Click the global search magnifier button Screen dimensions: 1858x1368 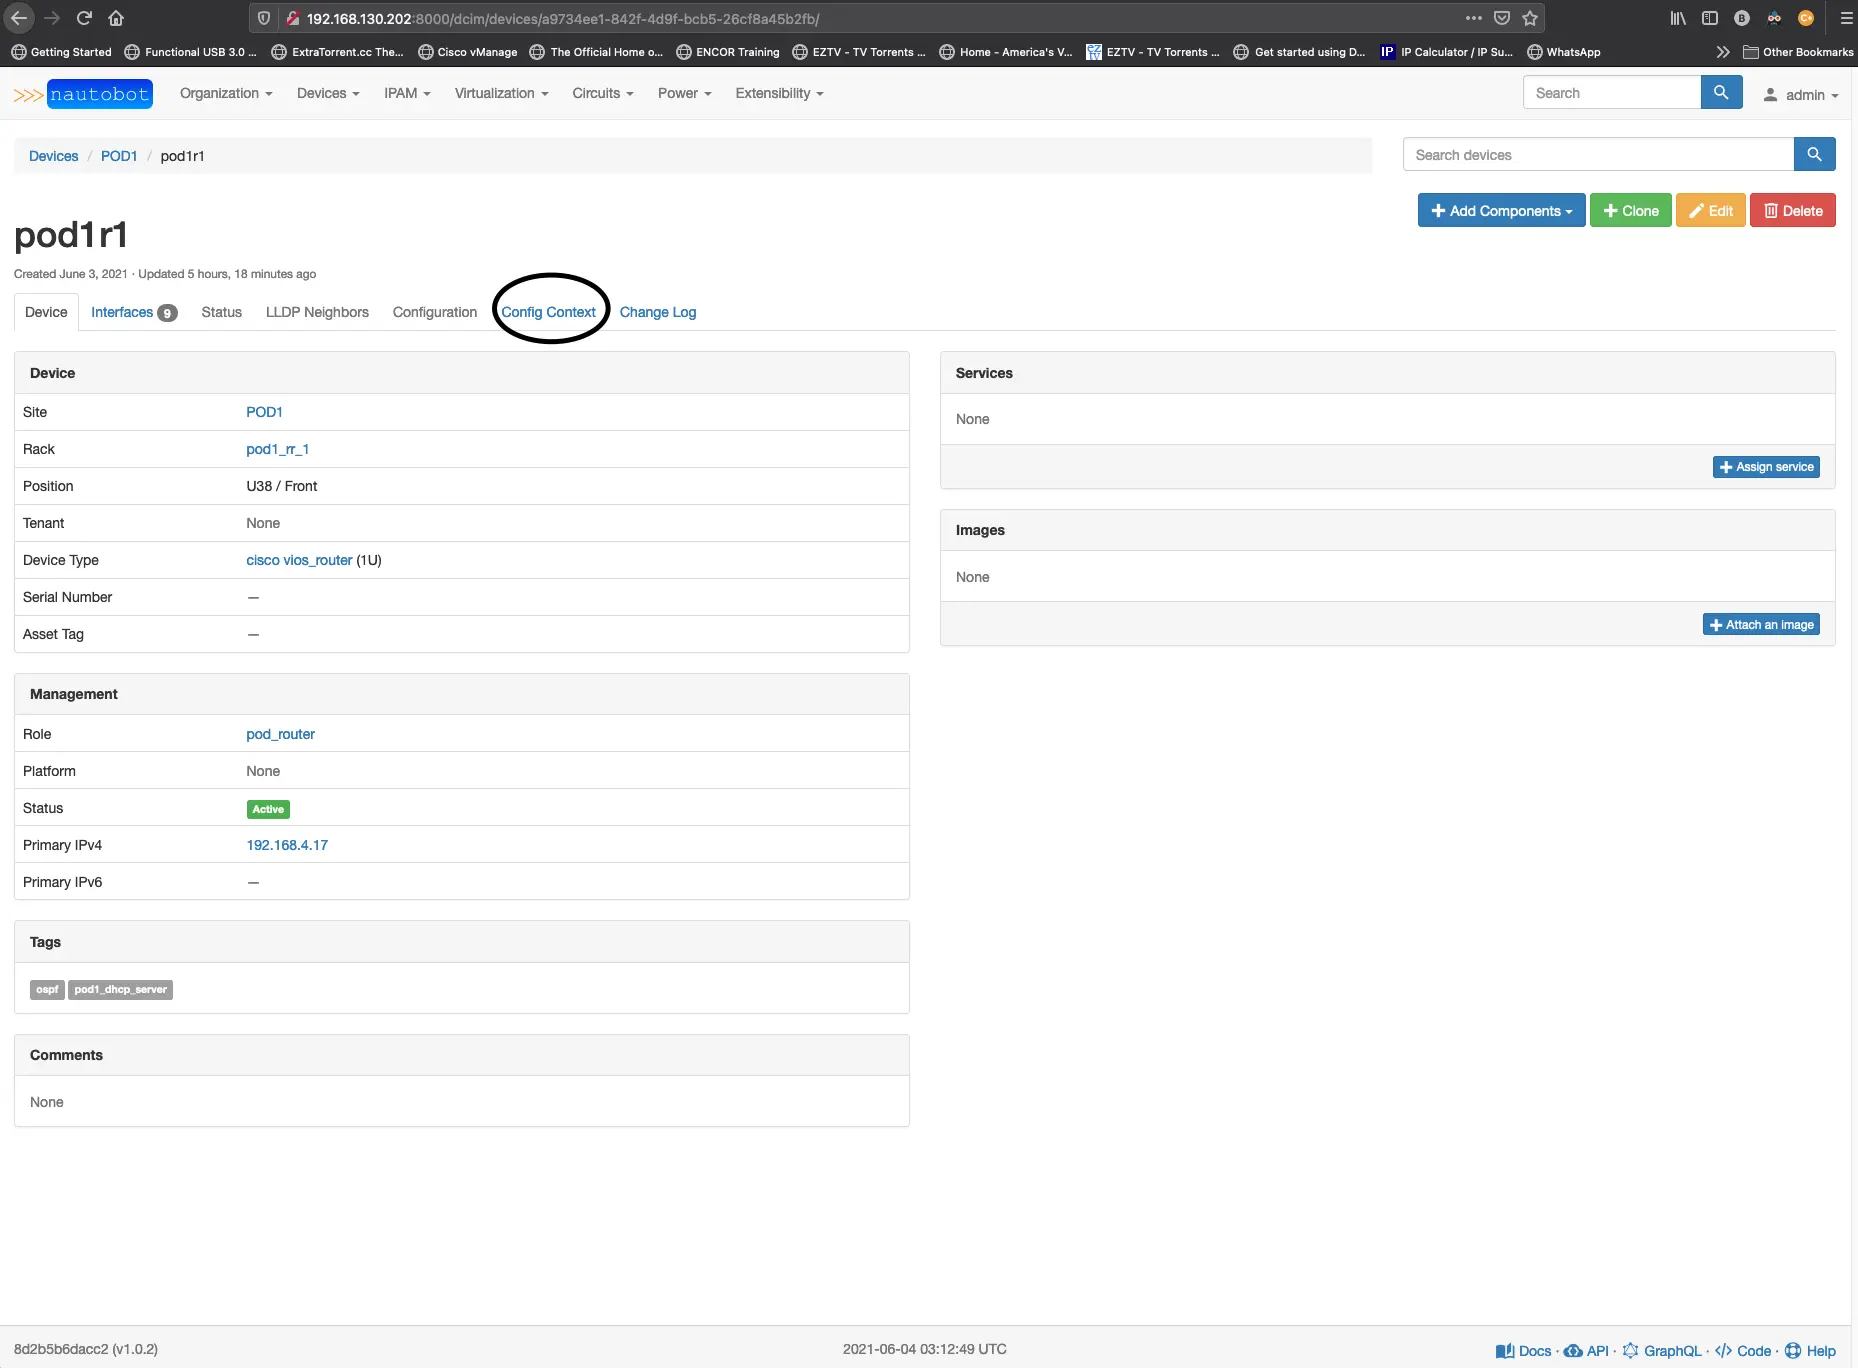[1721, 93]
